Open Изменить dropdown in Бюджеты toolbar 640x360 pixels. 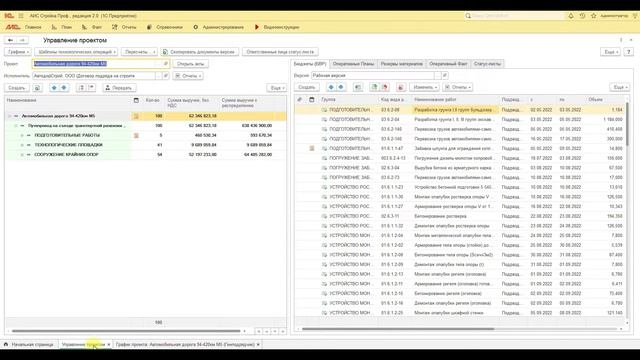point(424,87)
